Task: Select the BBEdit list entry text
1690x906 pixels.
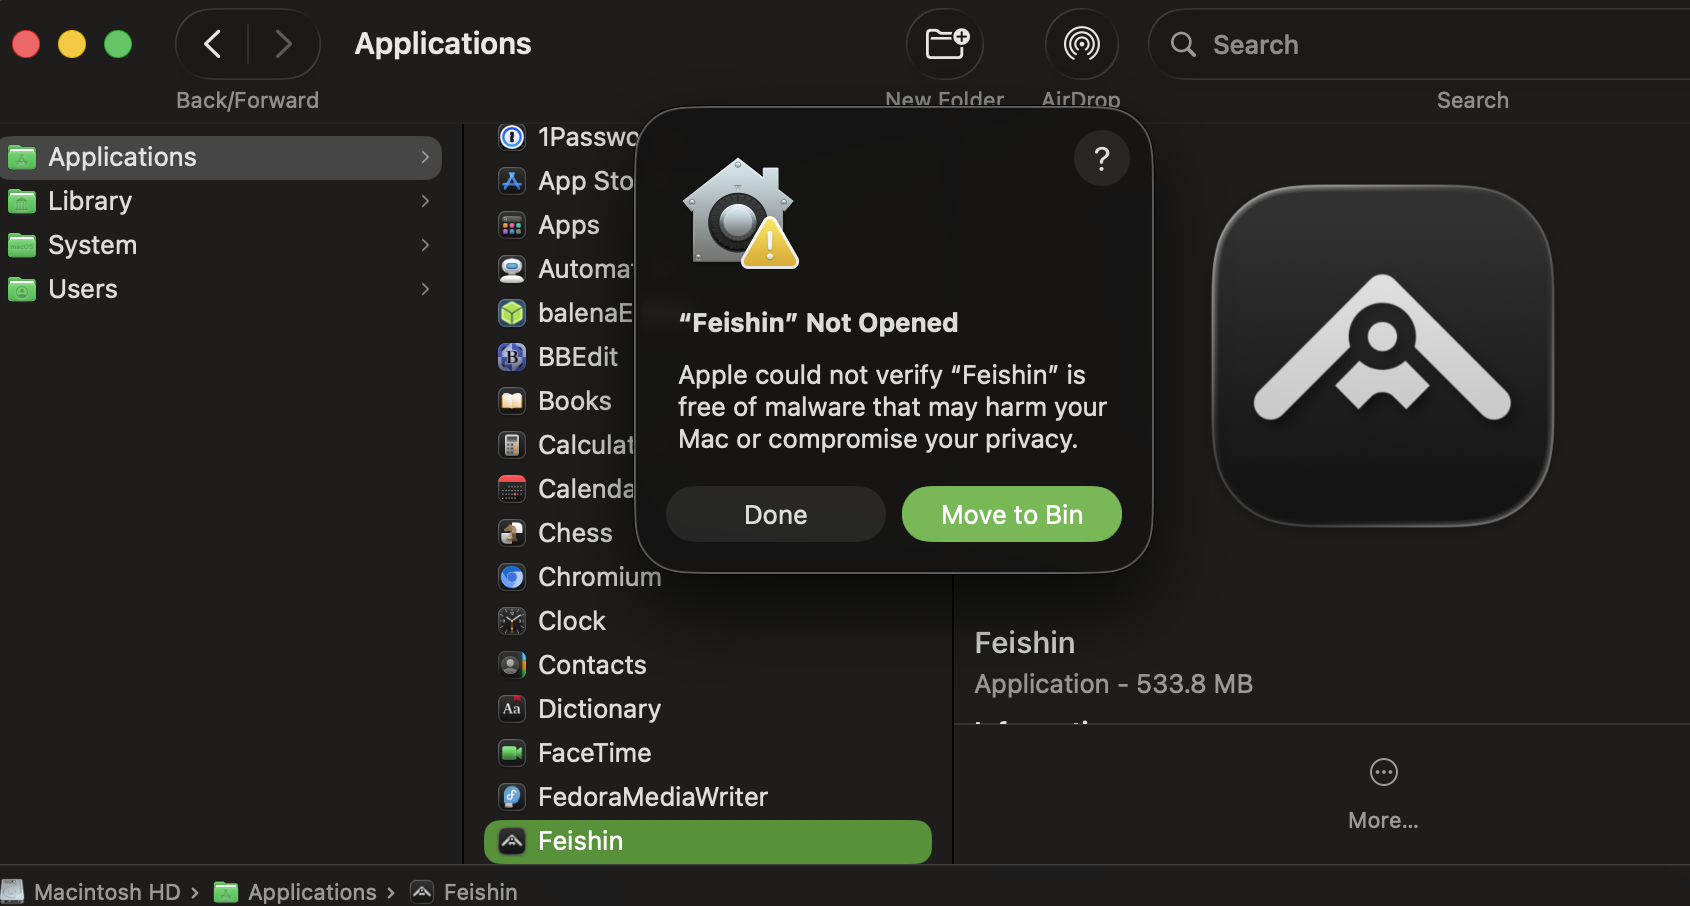Action: pos(578,357)
